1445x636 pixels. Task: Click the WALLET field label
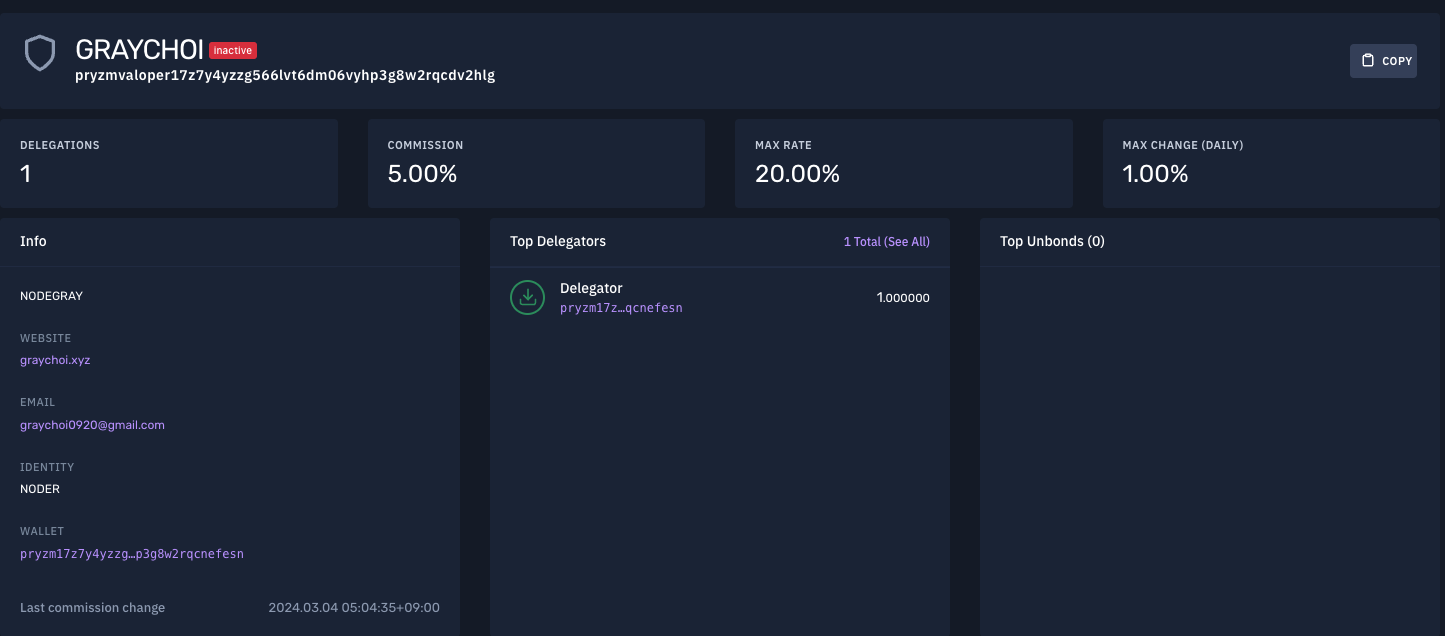click(42, 531)
